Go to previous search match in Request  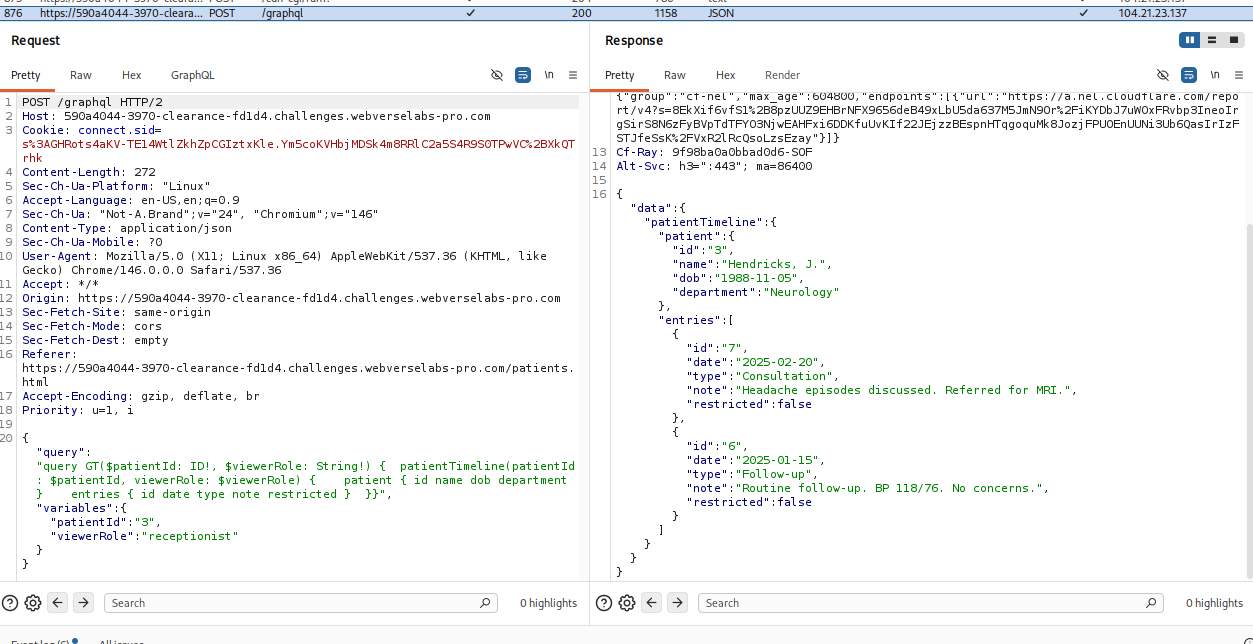[58, 603]
